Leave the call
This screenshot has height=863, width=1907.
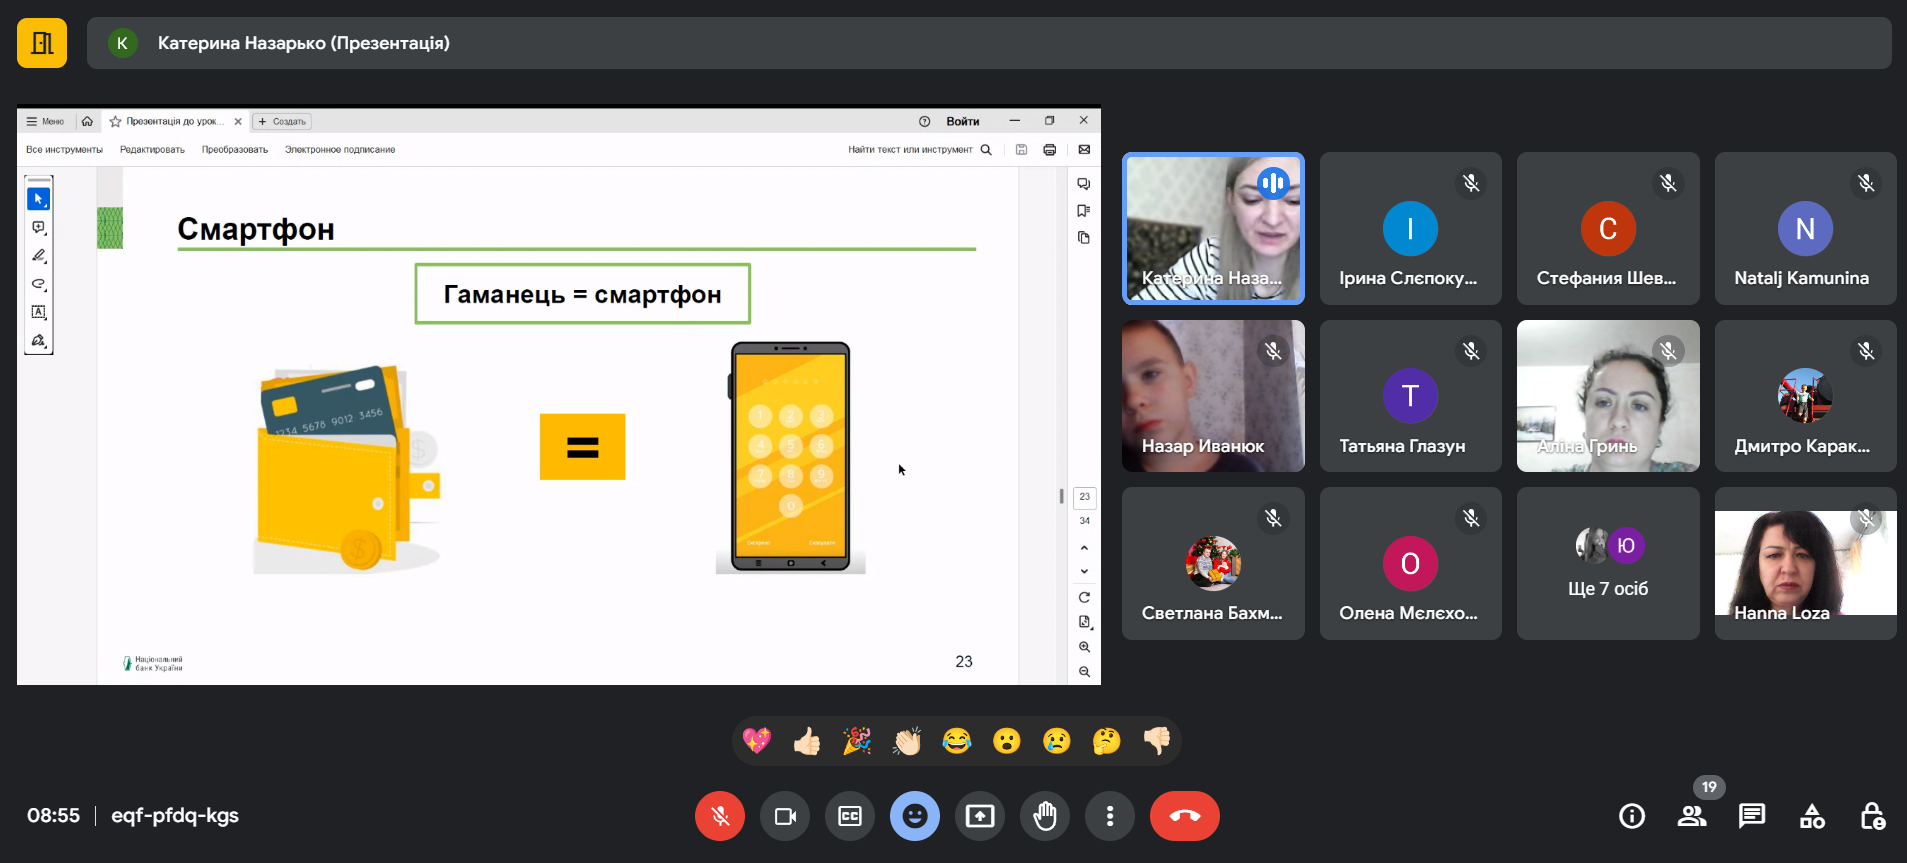(x=1184, y=816)
